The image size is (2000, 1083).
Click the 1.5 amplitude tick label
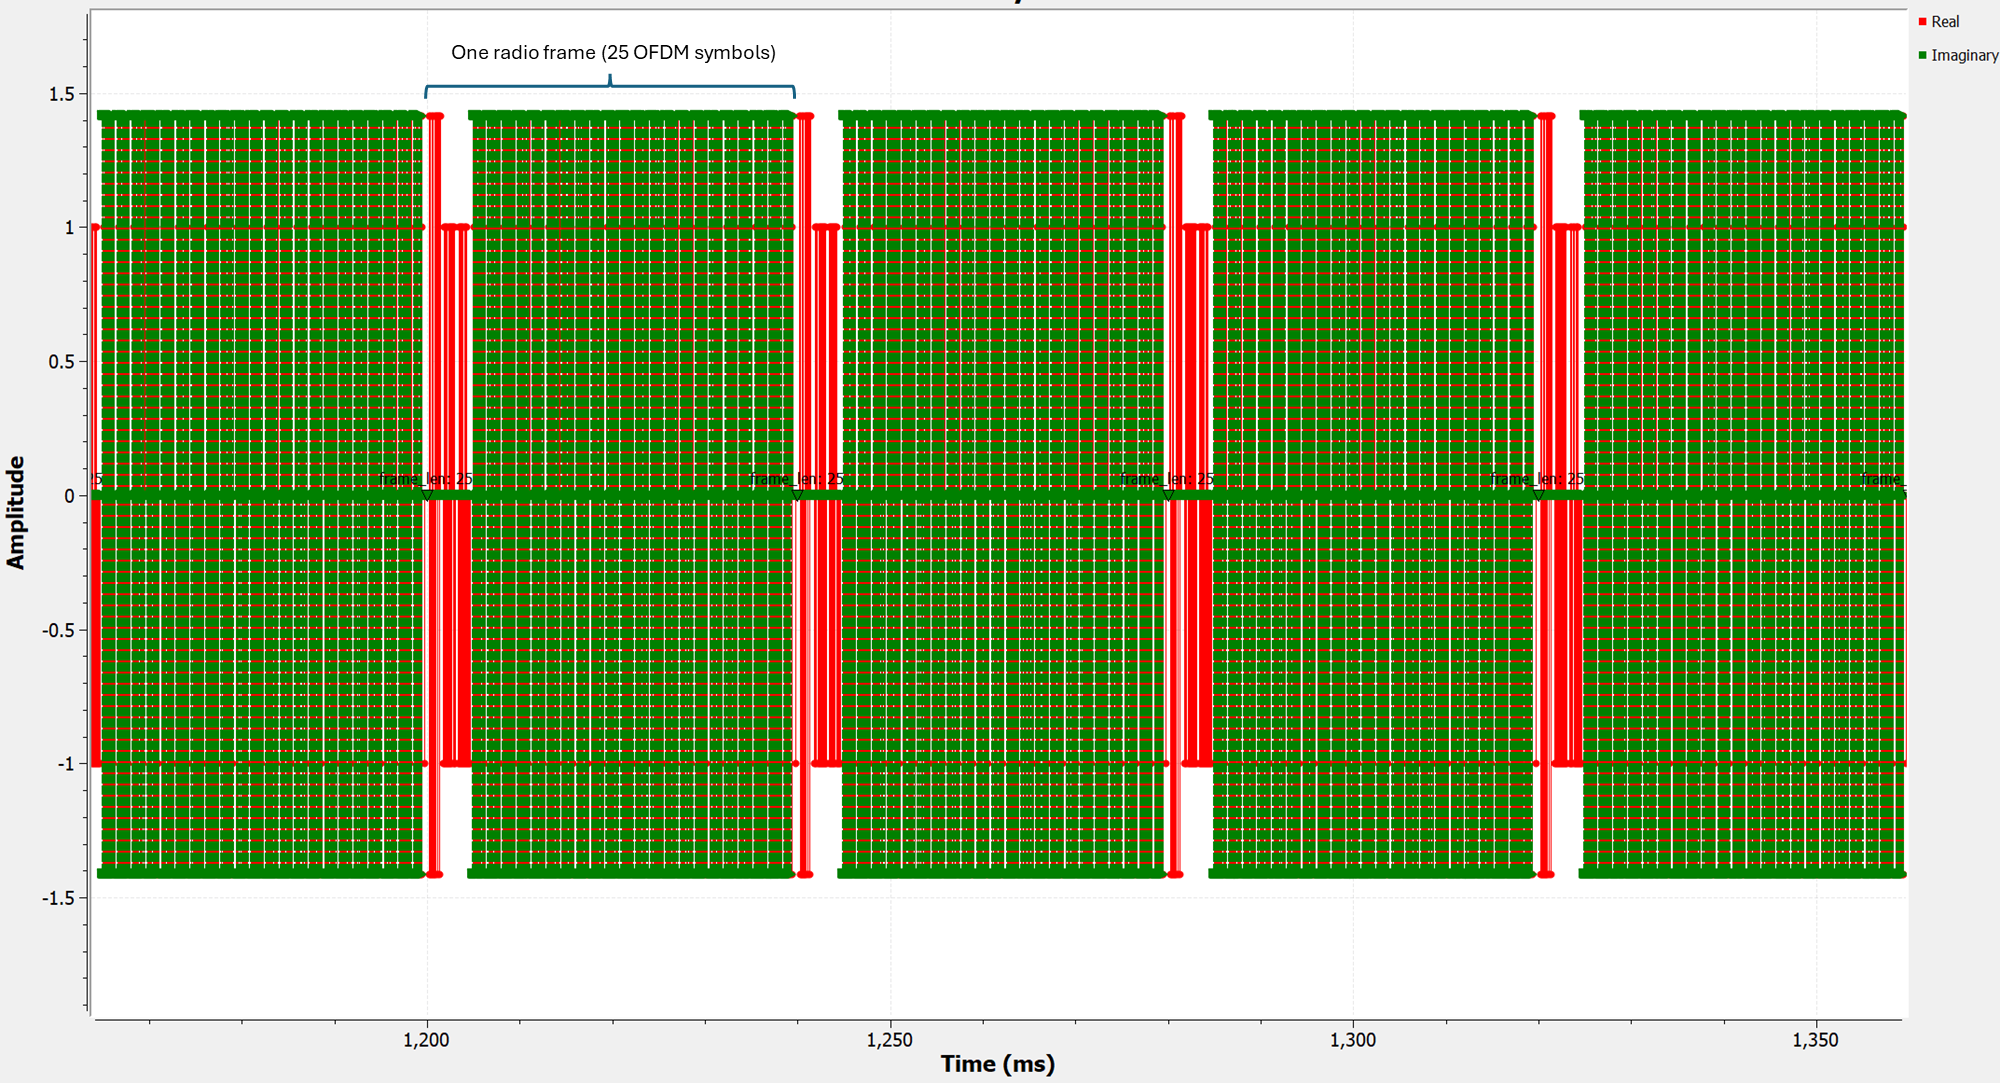coord(61,94)
